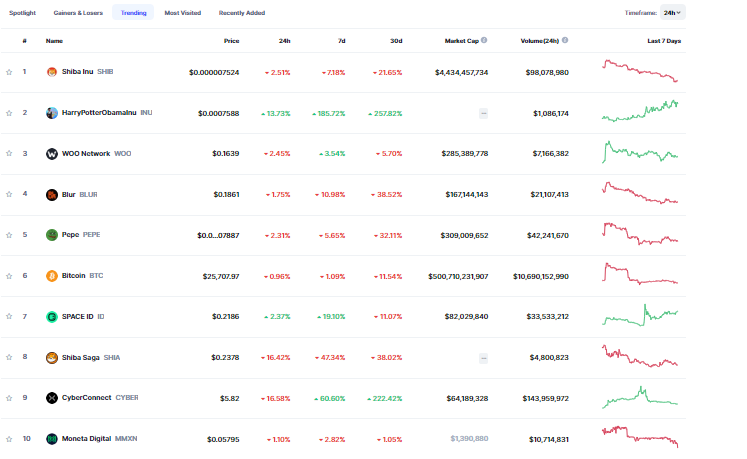Click the Shiba Saga coin logo
Screen dimensions: 747x459
51,357
